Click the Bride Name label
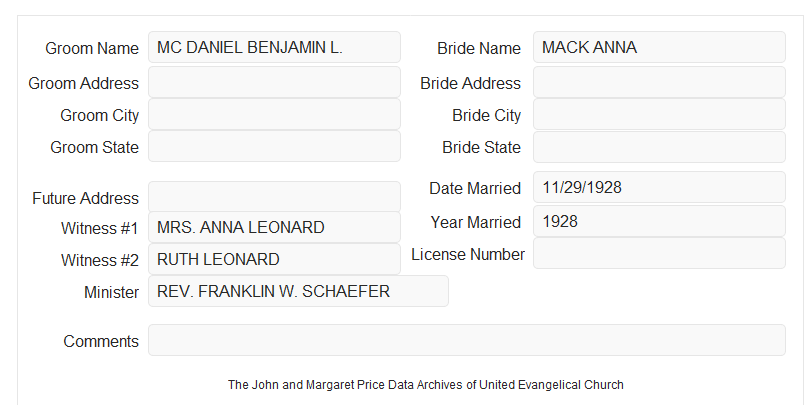The image size is (805, 405). 479,48
